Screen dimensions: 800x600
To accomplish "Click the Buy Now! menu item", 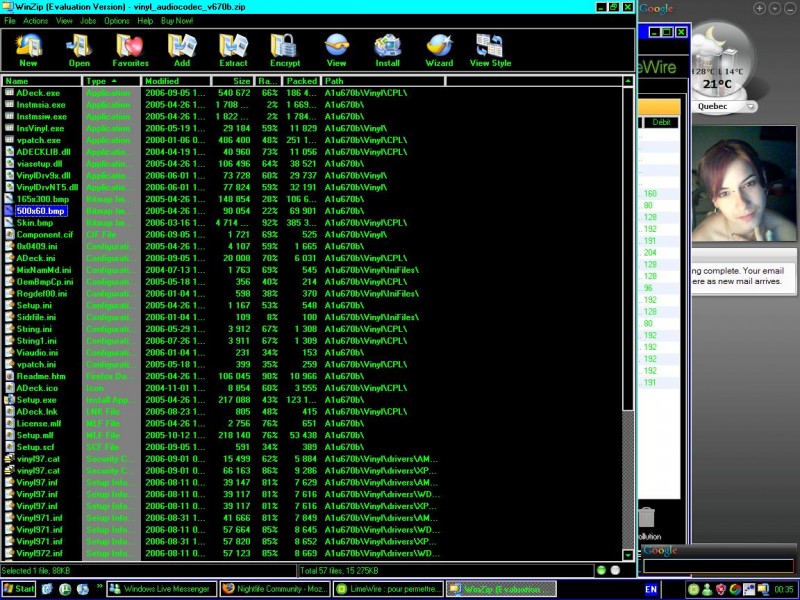I will [x=177, y=21].
